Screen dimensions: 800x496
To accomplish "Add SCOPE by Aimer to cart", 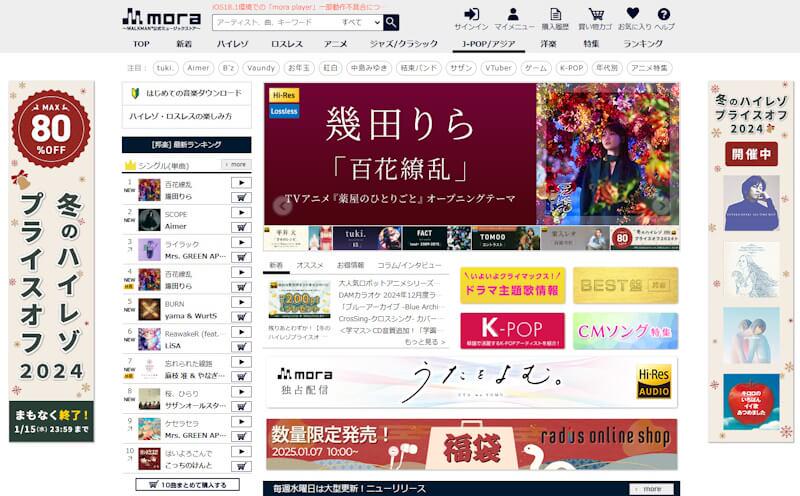I will point(241,227).
